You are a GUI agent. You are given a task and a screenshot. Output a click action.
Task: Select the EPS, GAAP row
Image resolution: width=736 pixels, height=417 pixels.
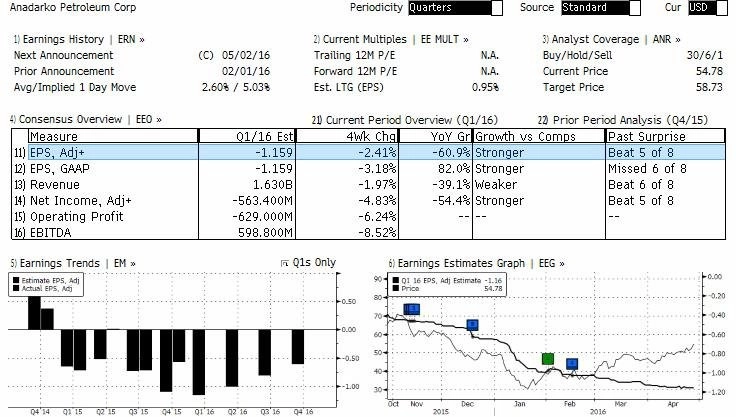368,169
